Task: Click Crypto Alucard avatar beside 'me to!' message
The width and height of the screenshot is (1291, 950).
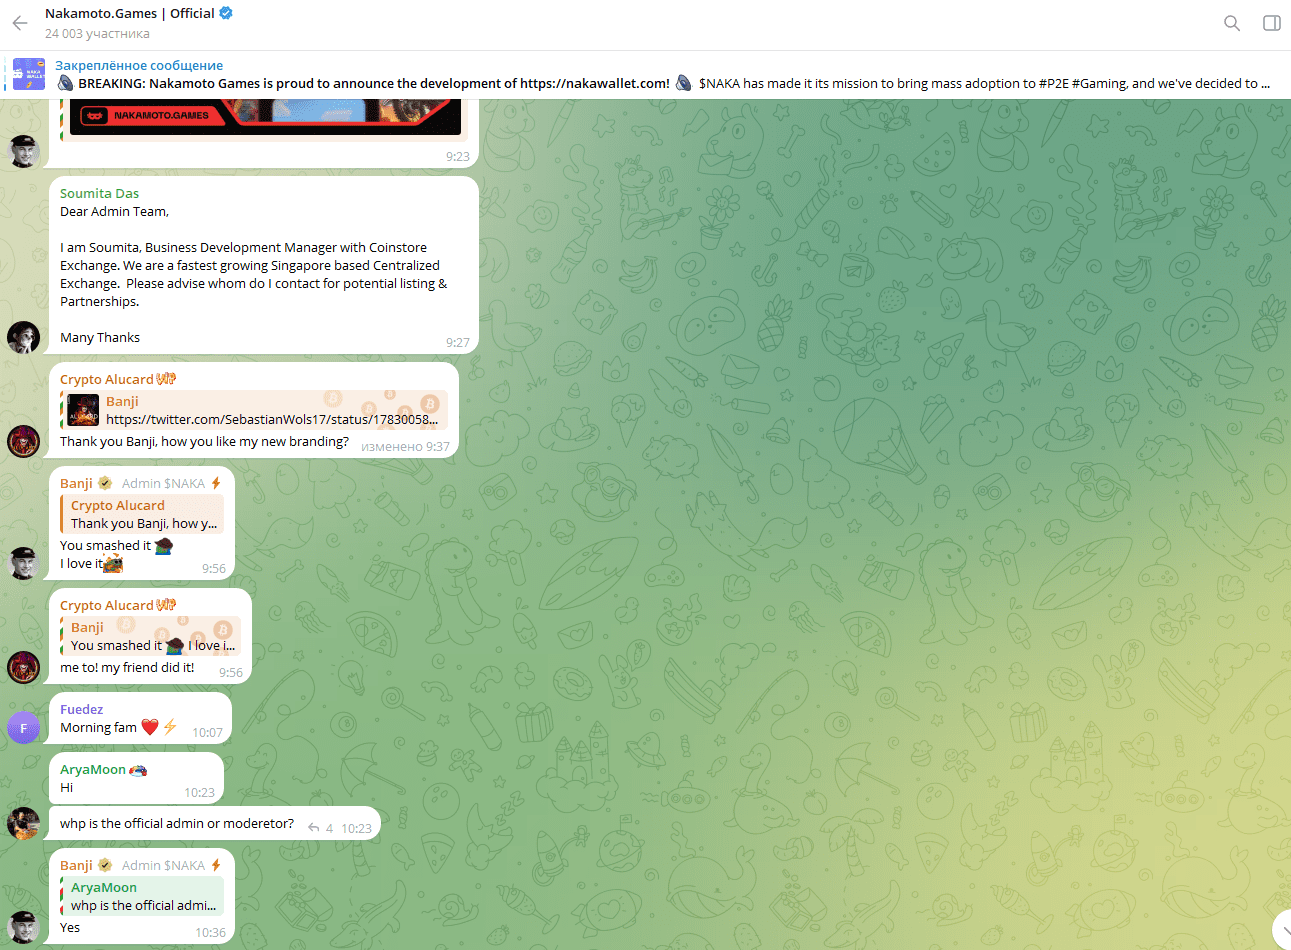Action: click(x=24, y=667)
